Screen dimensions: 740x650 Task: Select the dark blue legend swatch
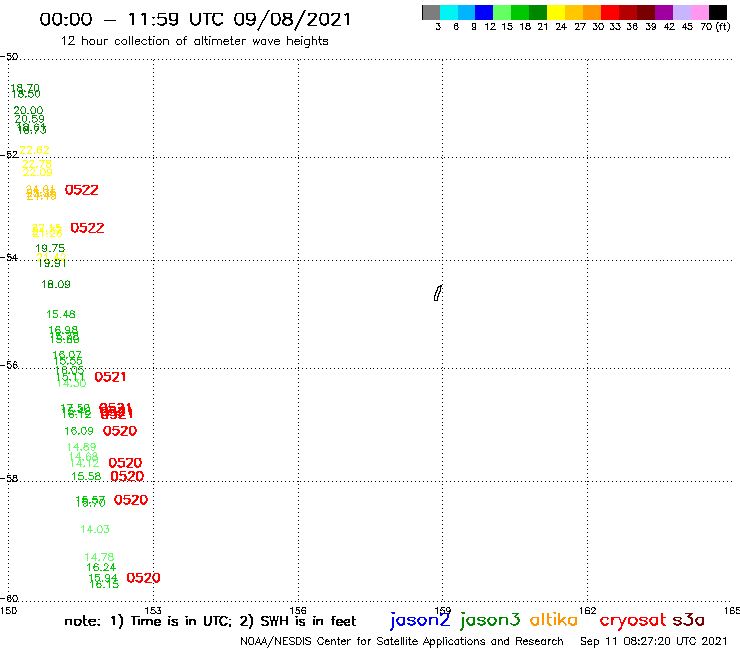click(x=484, y=12)
